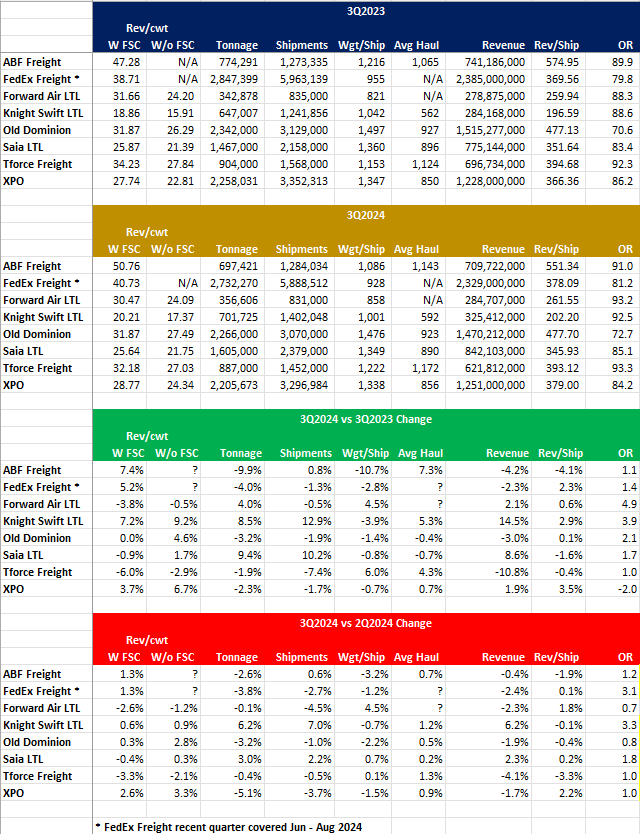Image resolution: width=640 pixels, height=834 pixels.
Task: Click XPO quarterly tonnage change -5.1%
Action: pos(248,793)
